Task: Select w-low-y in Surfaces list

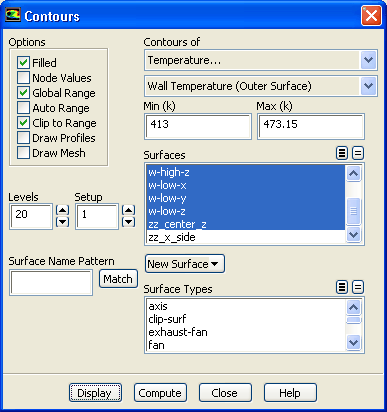Action: (246, 198)
